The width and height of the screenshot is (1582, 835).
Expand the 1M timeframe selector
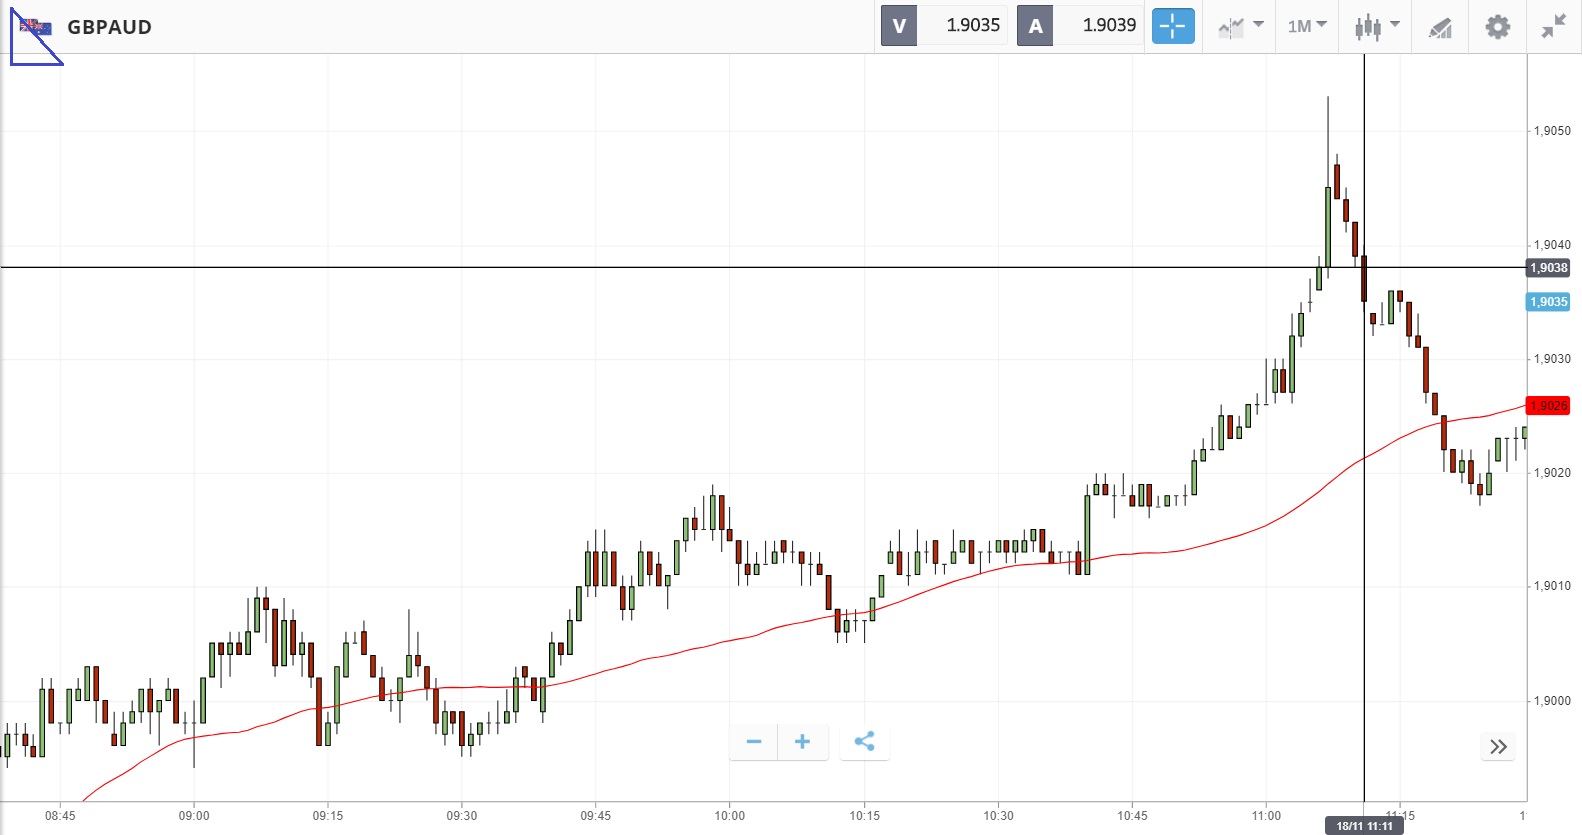1306,26
